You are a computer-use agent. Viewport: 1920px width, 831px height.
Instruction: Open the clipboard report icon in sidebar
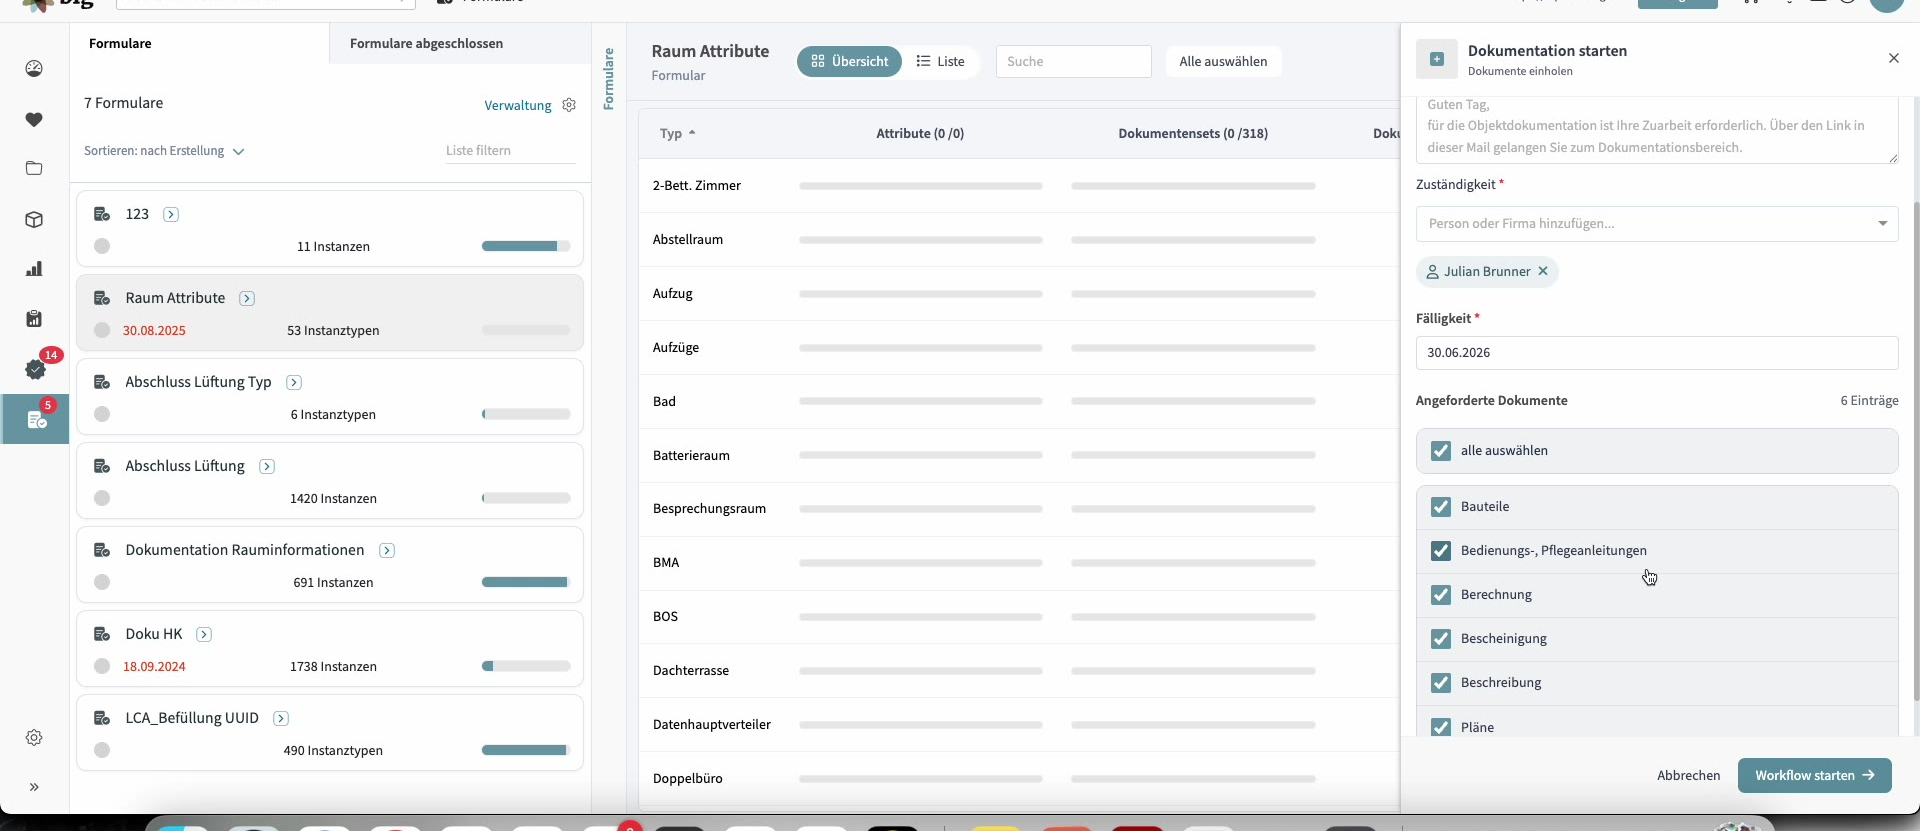click(34, 319)
